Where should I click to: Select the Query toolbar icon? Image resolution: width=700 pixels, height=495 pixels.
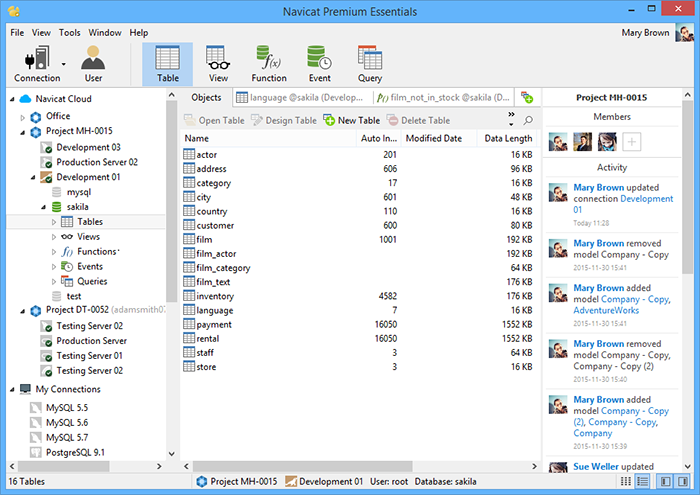pyautogui.click(x=370, y=64)
